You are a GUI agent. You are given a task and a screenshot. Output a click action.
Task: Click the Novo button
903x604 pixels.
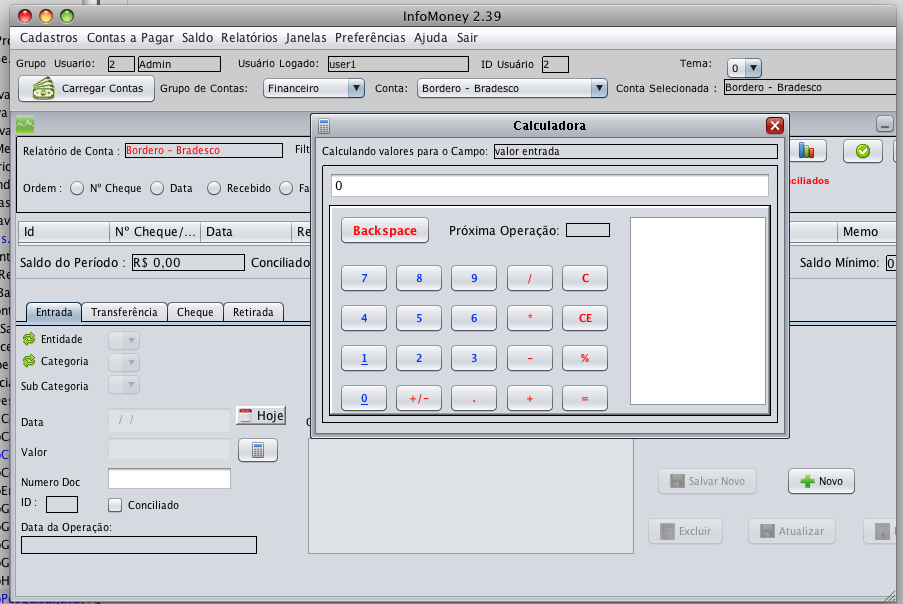(x=821, y=481)
